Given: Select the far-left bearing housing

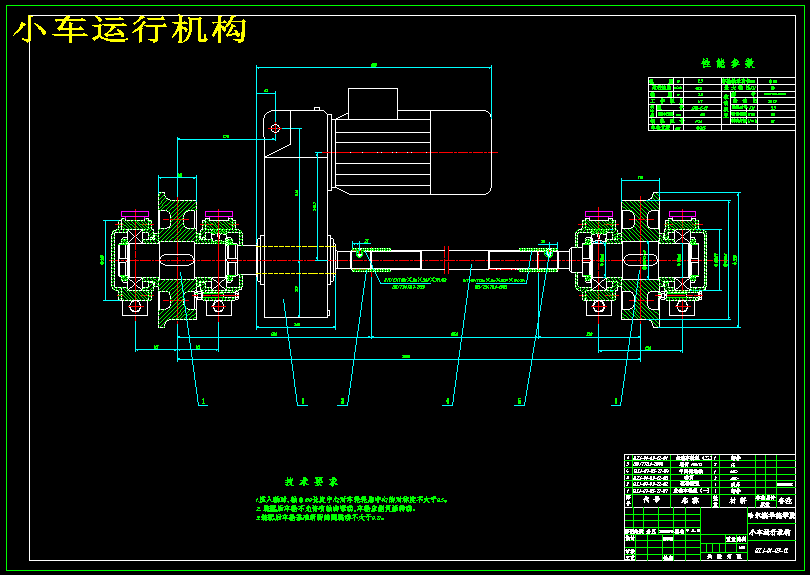Looking at the screenshot, I should pos(133,259).
